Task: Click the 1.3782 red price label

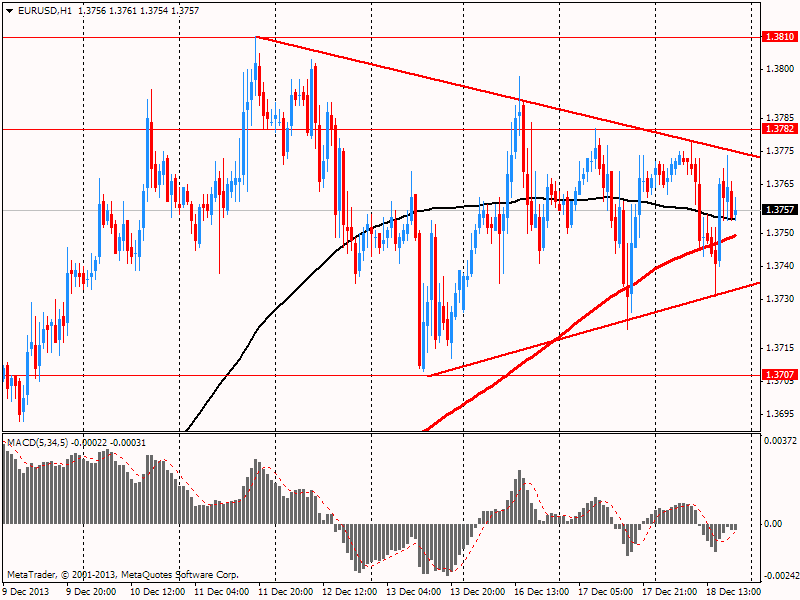Action: pos(779,129)
